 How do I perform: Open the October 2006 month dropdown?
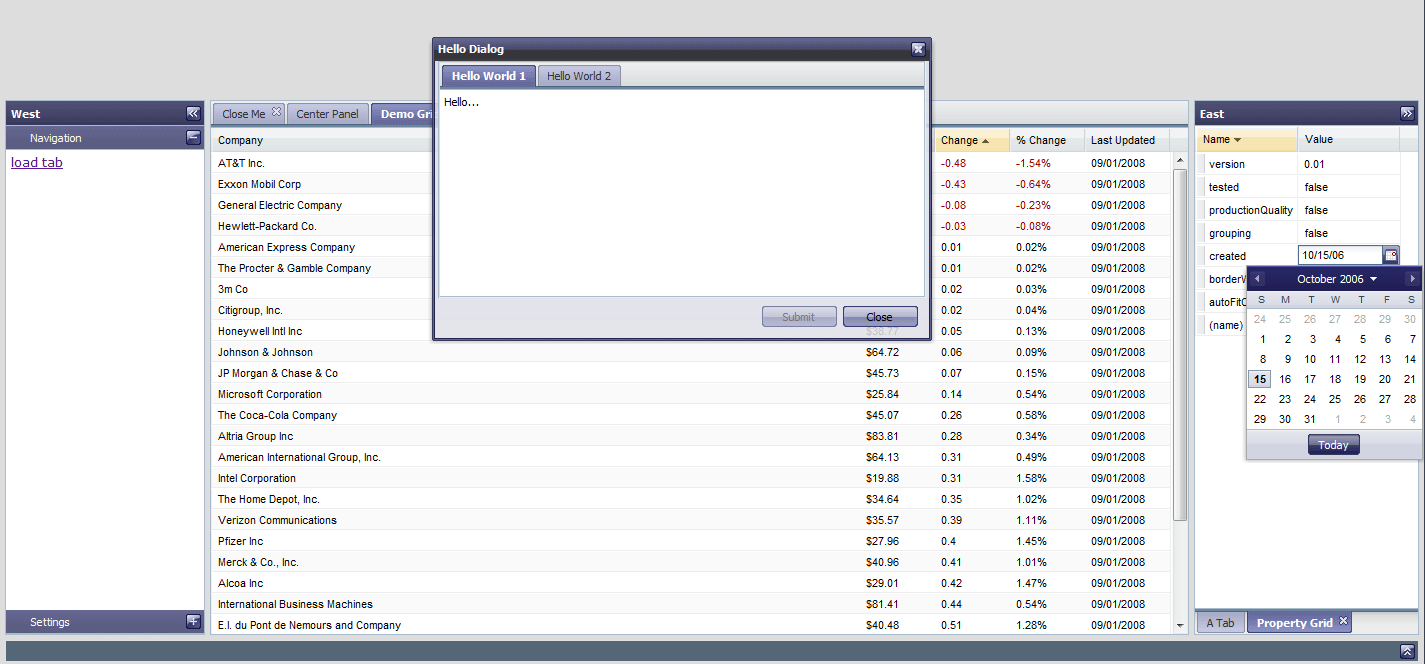[1336, 279]
